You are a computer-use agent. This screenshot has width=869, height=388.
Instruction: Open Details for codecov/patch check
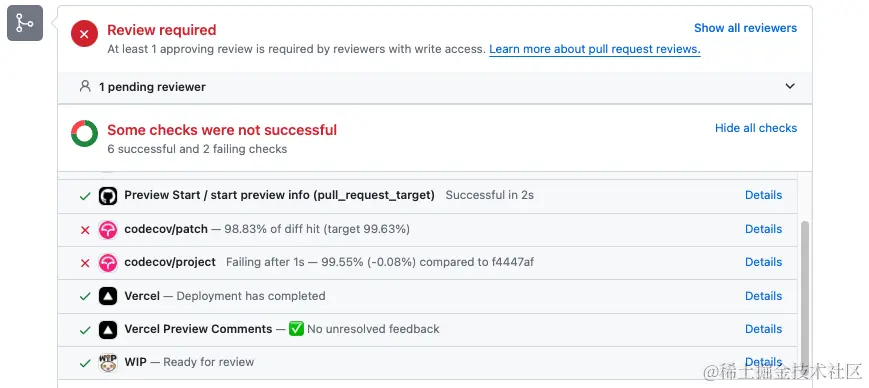[x=763, y=229]
